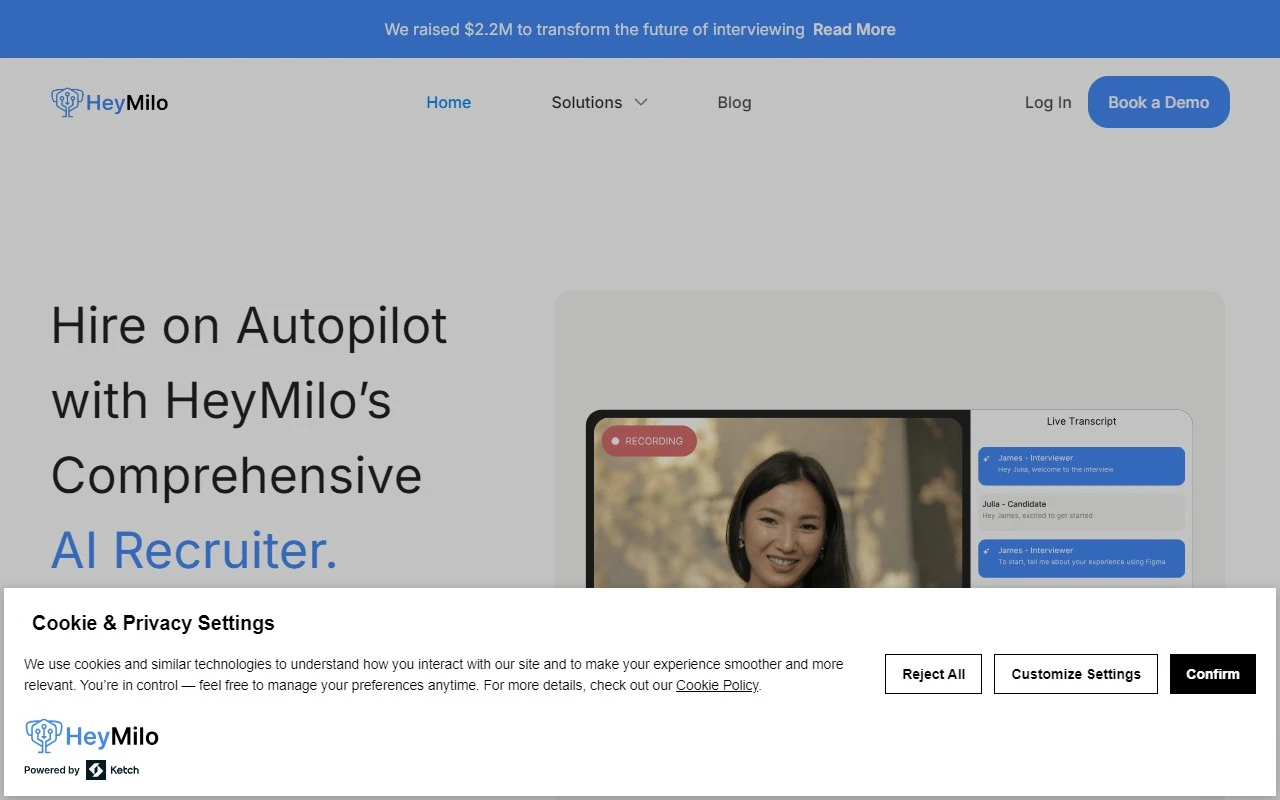This screenshot has width=1280, height=800.
Task: Open the Cookie Policy link
Action: point(717,685)
